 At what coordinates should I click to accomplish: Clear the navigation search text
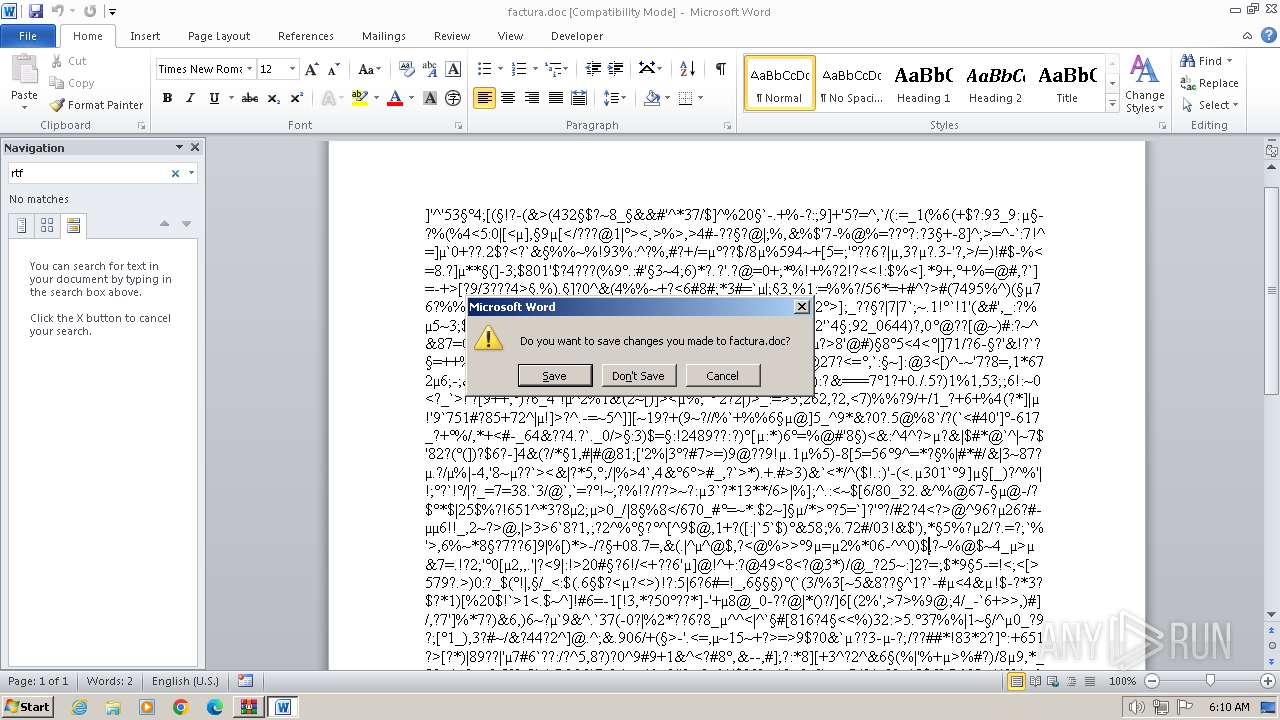pos(175,173)
